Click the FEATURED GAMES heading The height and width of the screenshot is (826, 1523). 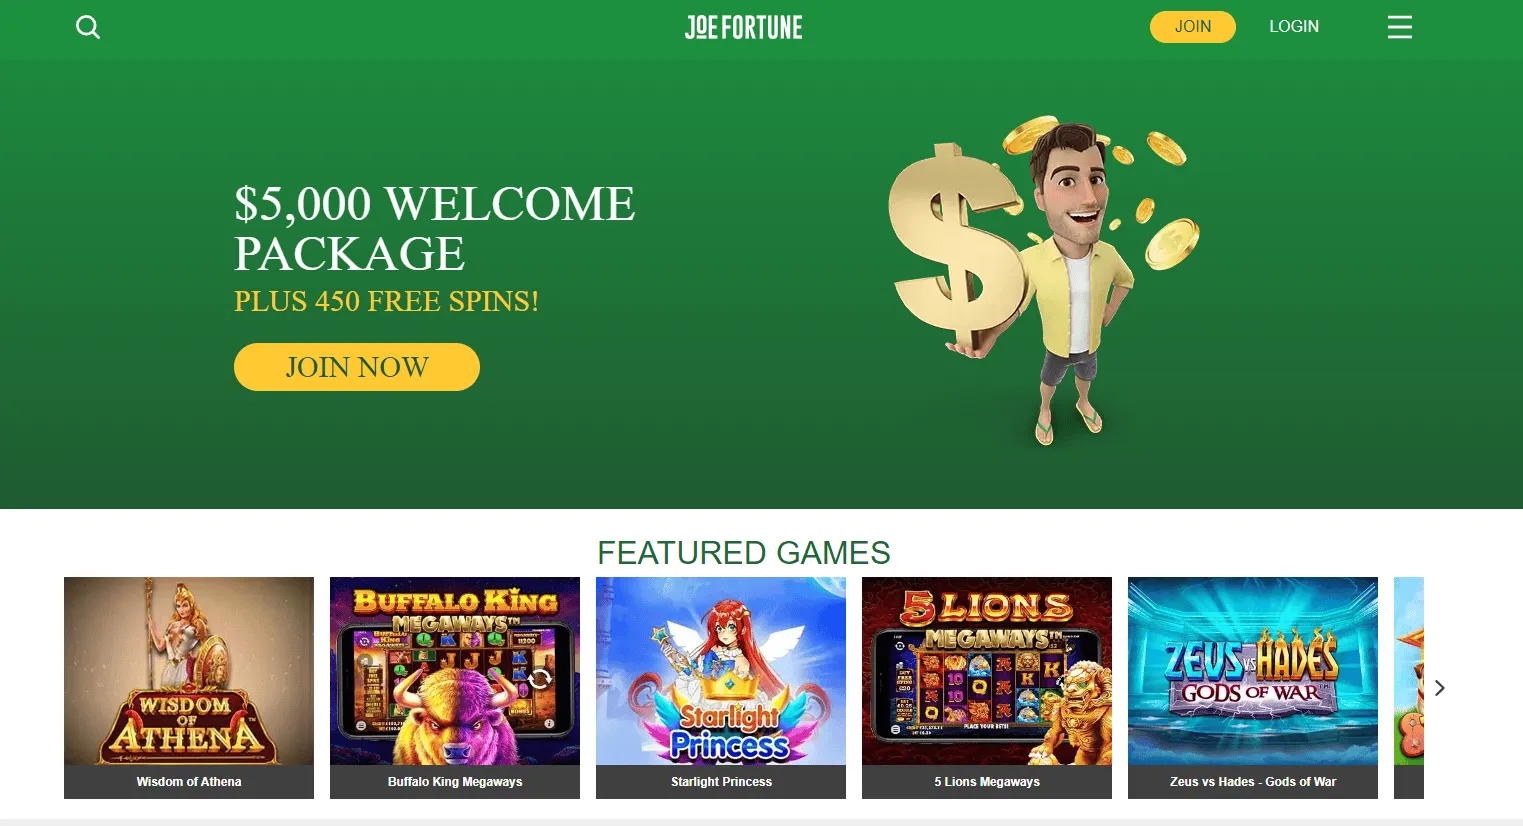point(743,553)
